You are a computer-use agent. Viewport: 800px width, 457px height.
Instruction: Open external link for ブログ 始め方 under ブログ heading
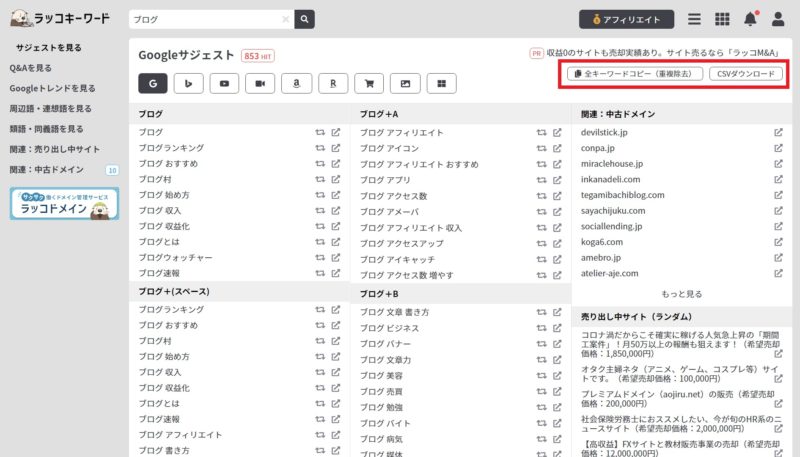click(336, 195)
